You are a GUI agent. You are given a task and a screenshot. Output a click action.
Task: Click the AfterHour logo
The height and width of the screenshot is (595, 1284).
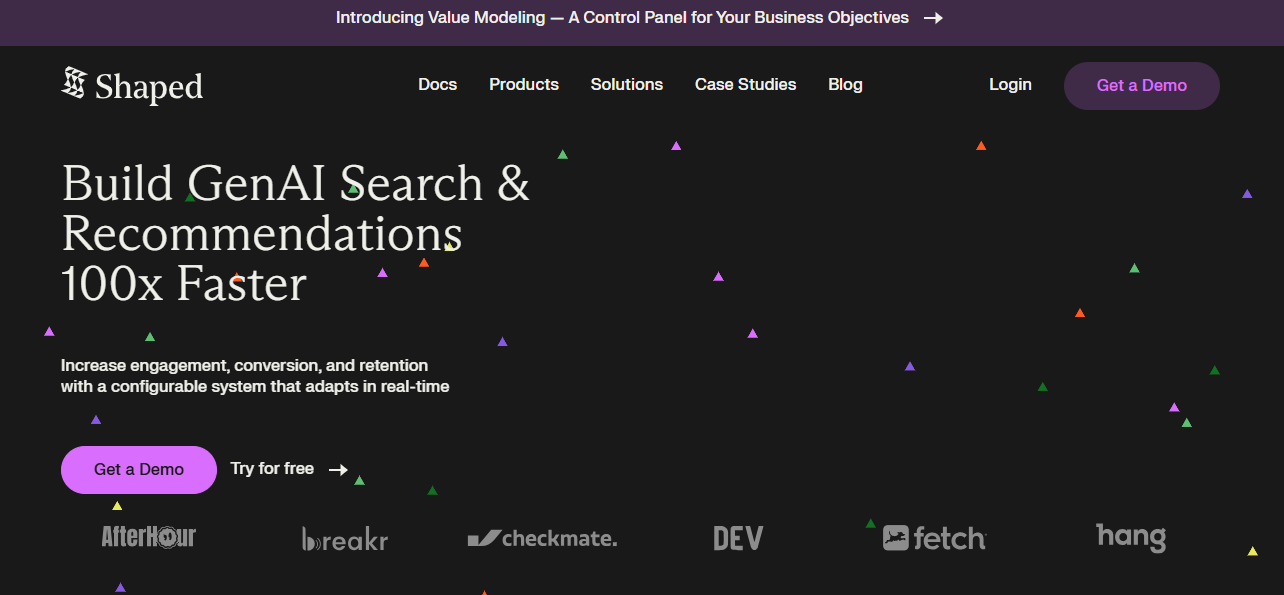[149, 537]
